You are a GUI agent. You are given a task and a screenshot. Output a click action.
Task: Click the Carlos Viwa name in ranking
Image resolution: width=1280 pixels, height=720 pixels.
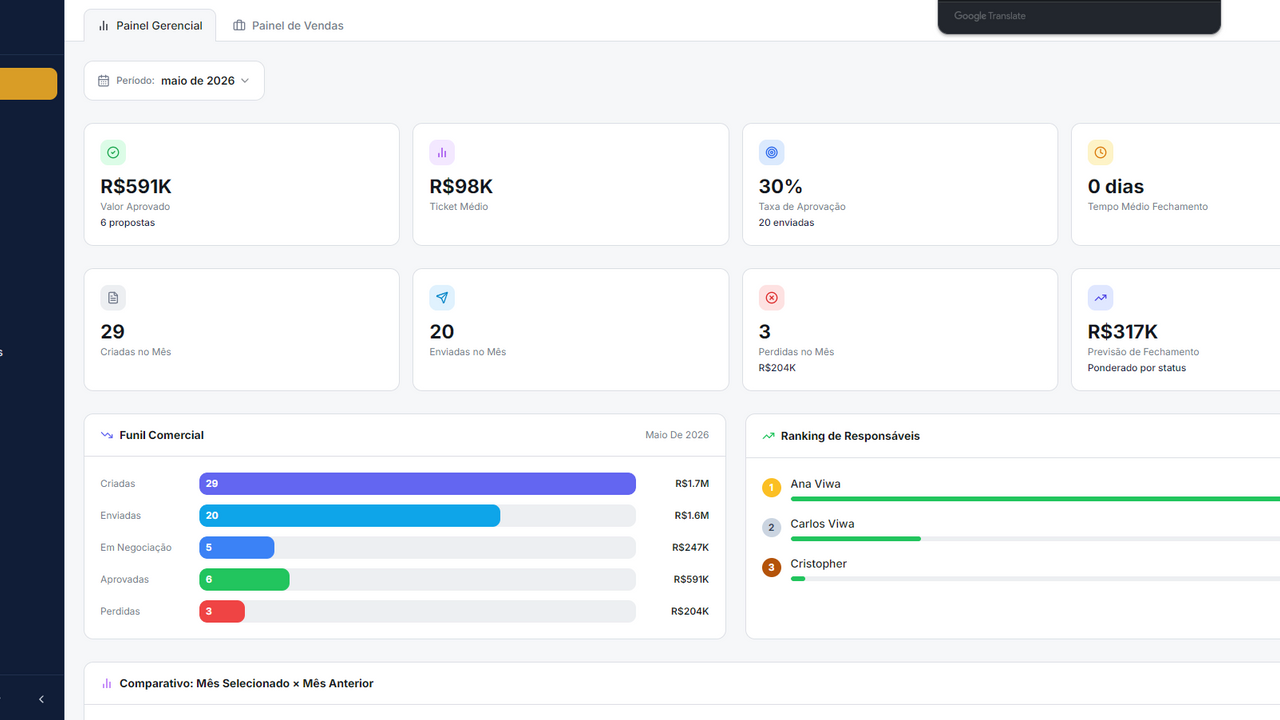point(822,524)
